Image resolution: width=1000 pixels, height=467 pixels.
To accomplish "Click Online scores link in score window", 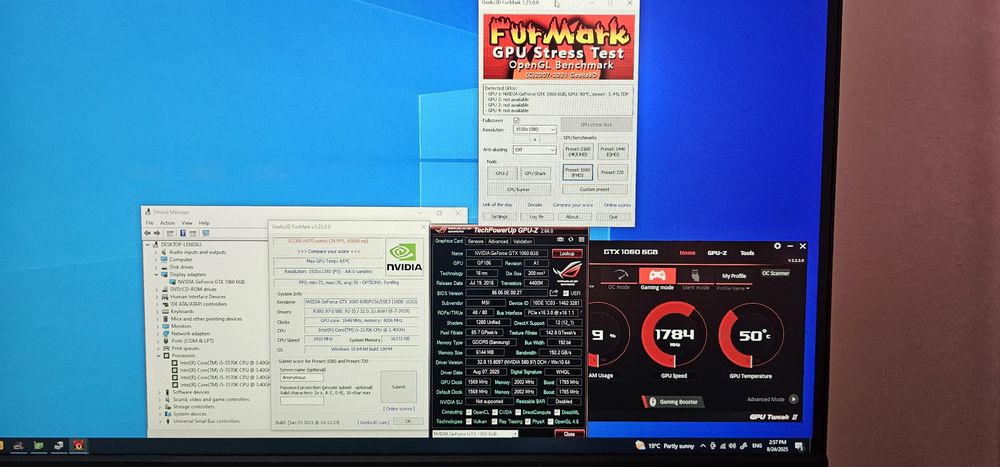I will [399, 409].
